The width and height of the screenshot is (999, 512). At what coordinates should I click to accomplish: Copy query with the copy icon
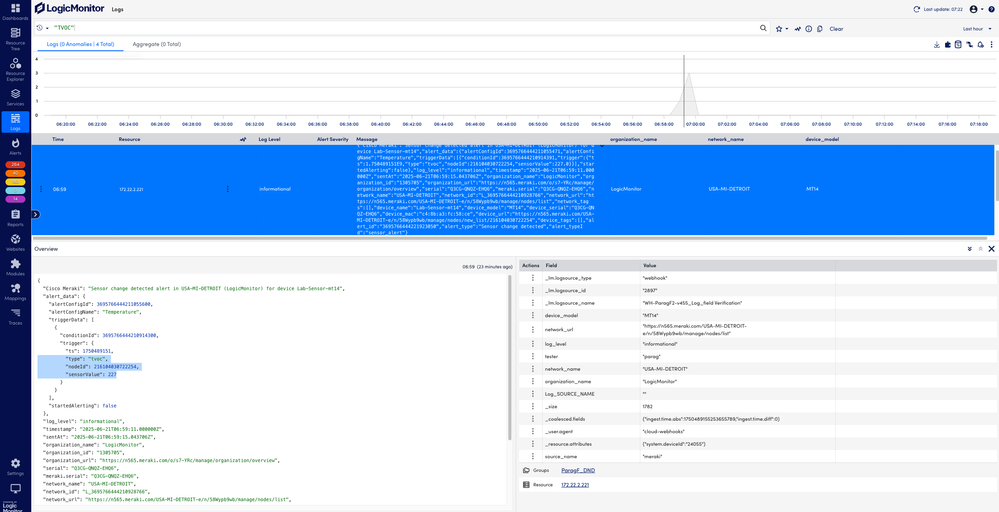point(819,29)
